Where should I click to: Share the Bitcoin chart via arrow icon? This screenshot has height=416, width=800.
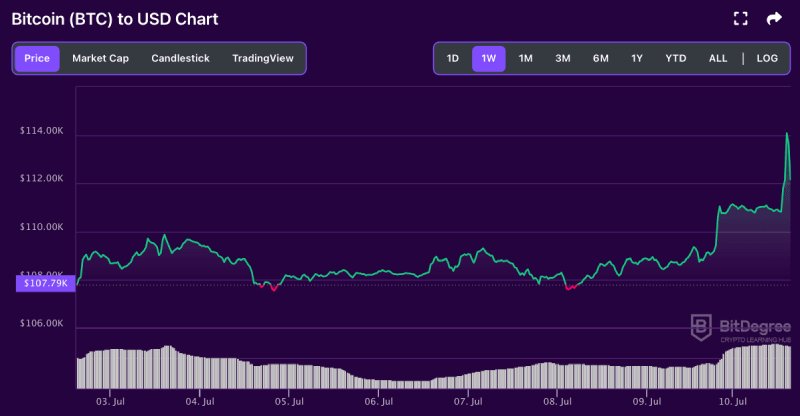coord(774,19)
